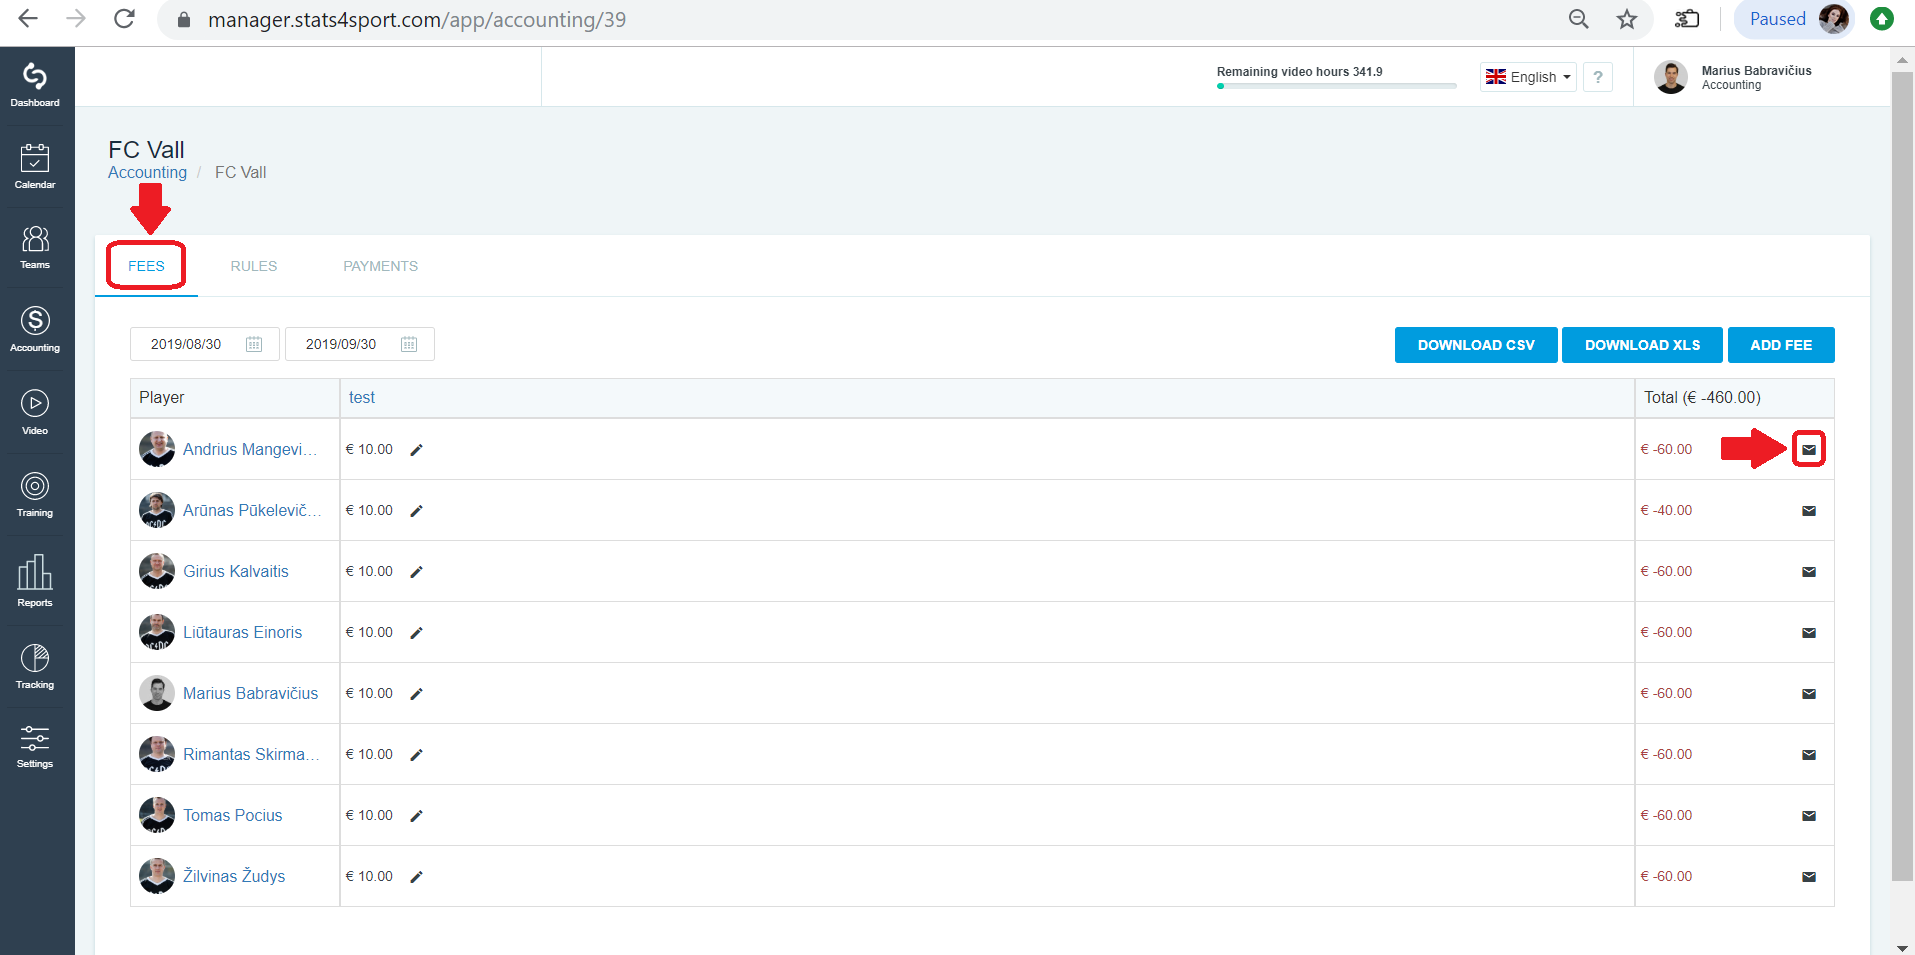Open start date calendar picker 2019/08/30

click(x=254, y=344)
